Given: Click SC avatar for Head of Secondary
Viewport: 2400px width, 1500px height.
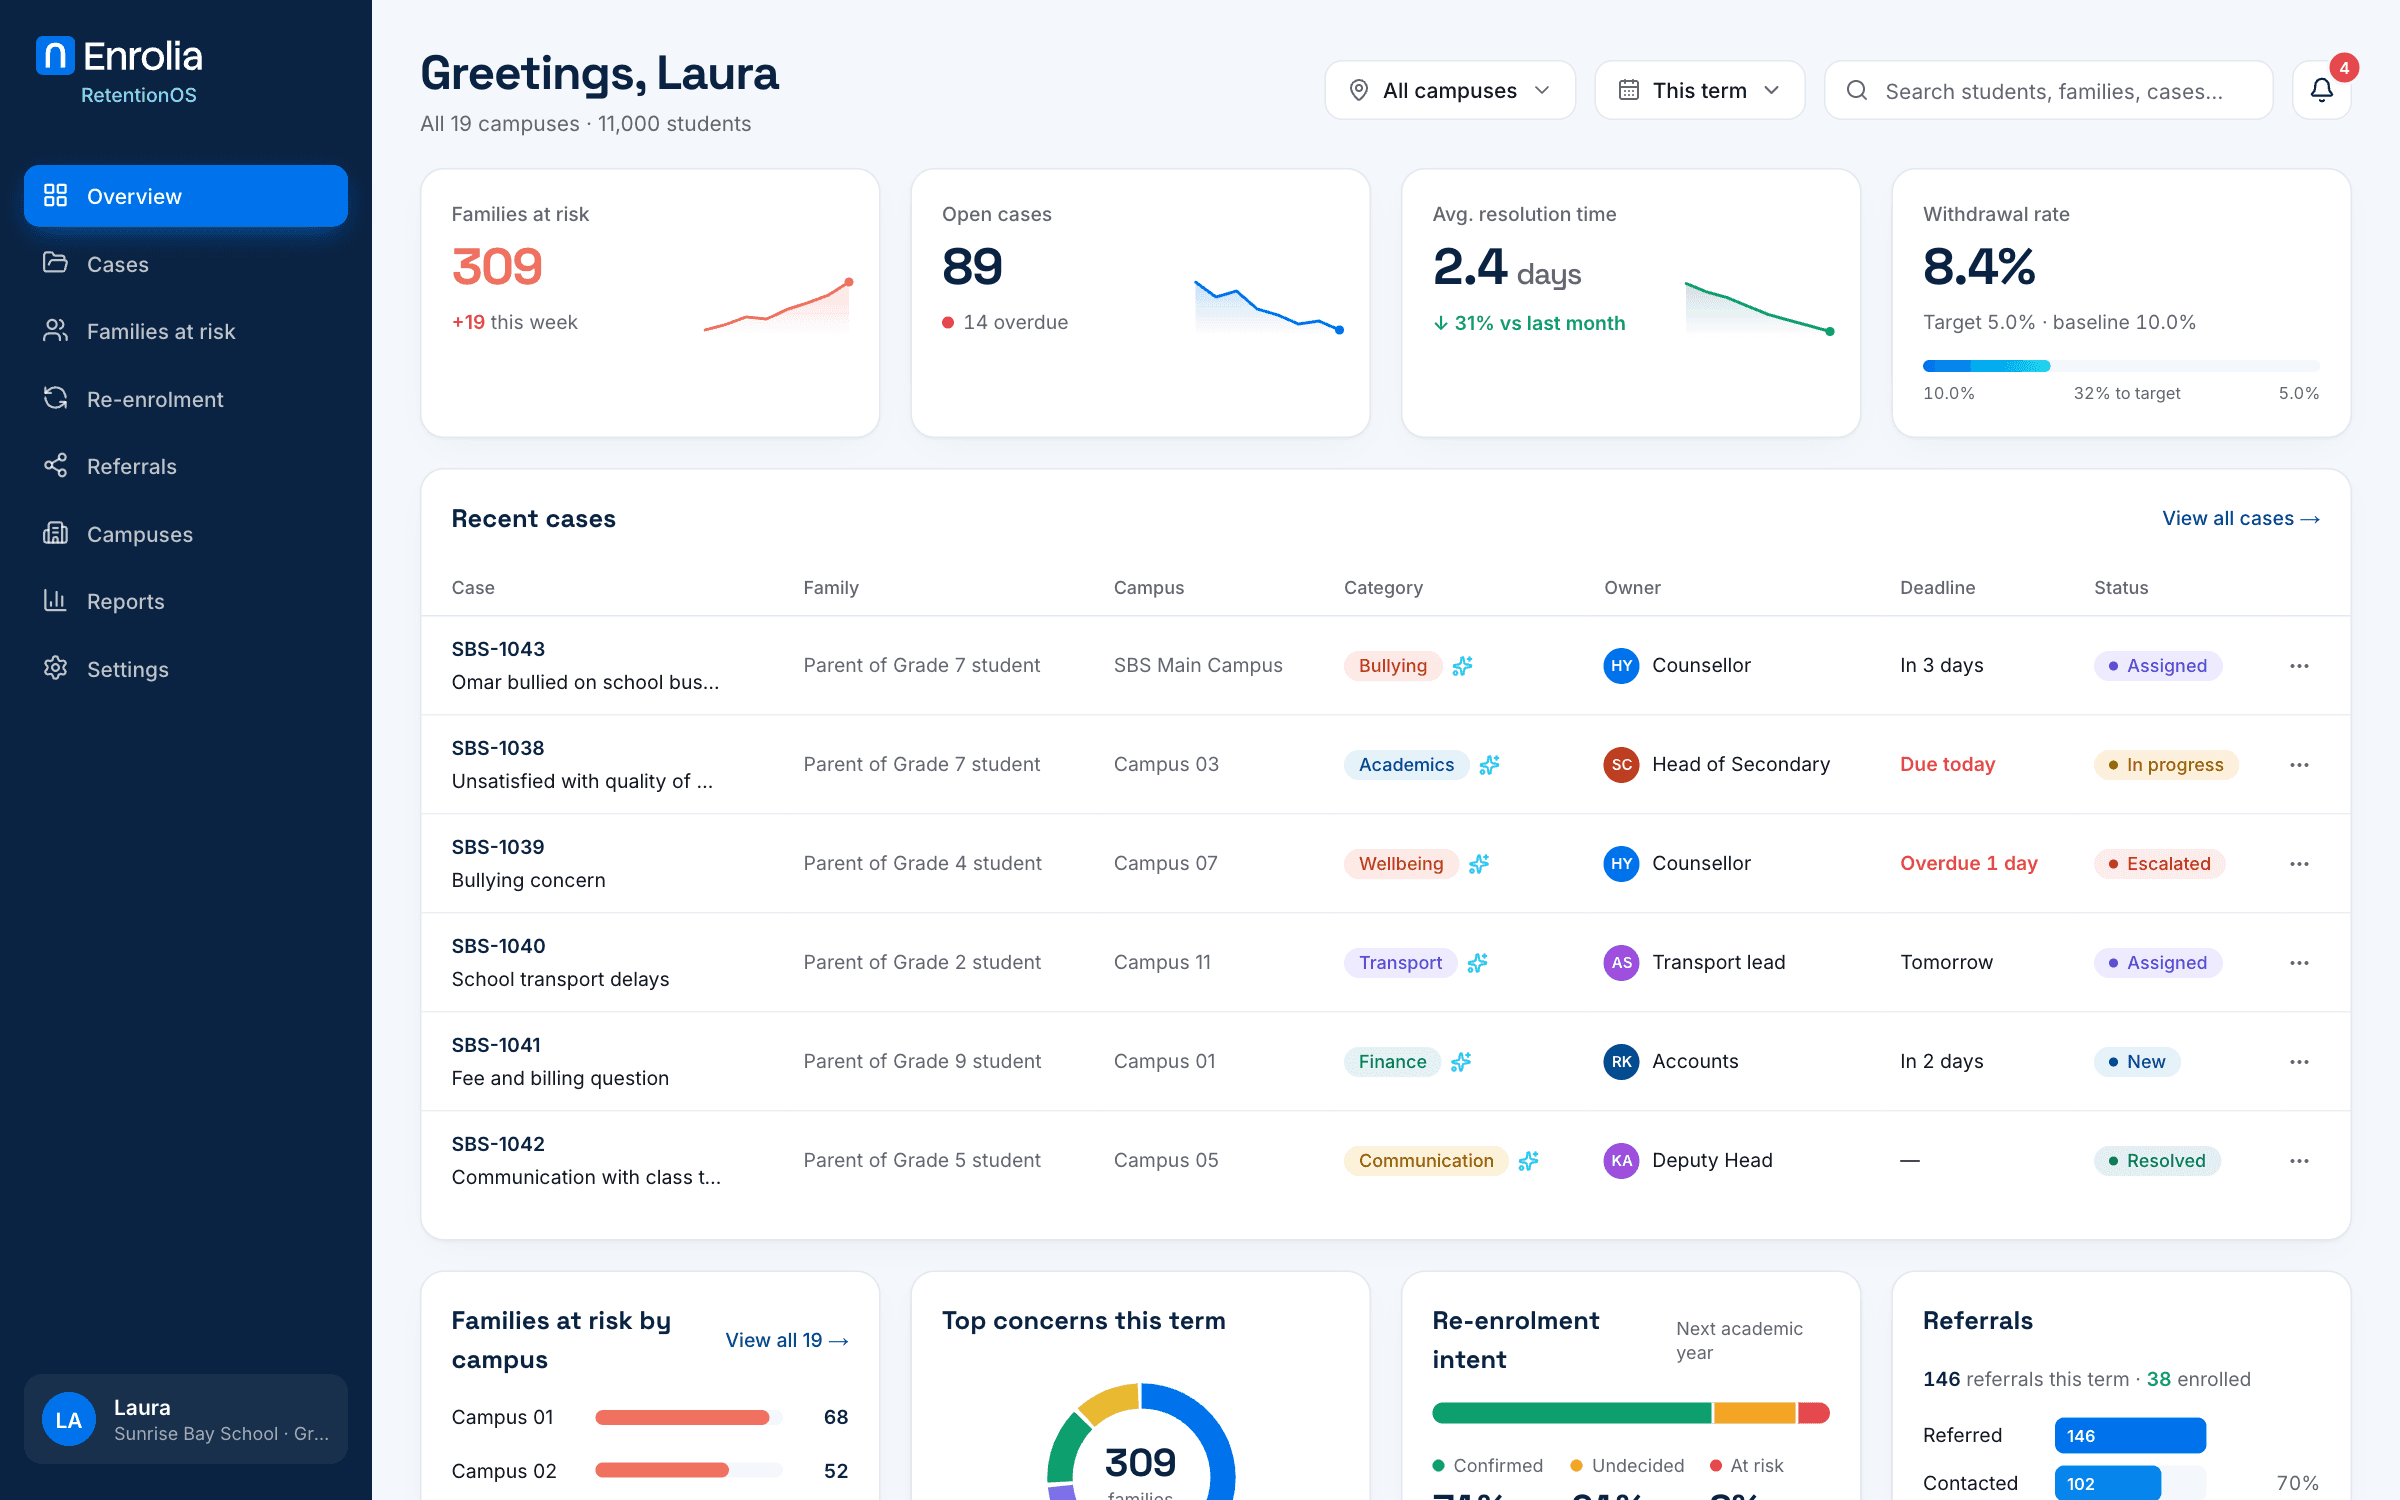Looking at the screenshot, I should click(x=1621, y=765).
